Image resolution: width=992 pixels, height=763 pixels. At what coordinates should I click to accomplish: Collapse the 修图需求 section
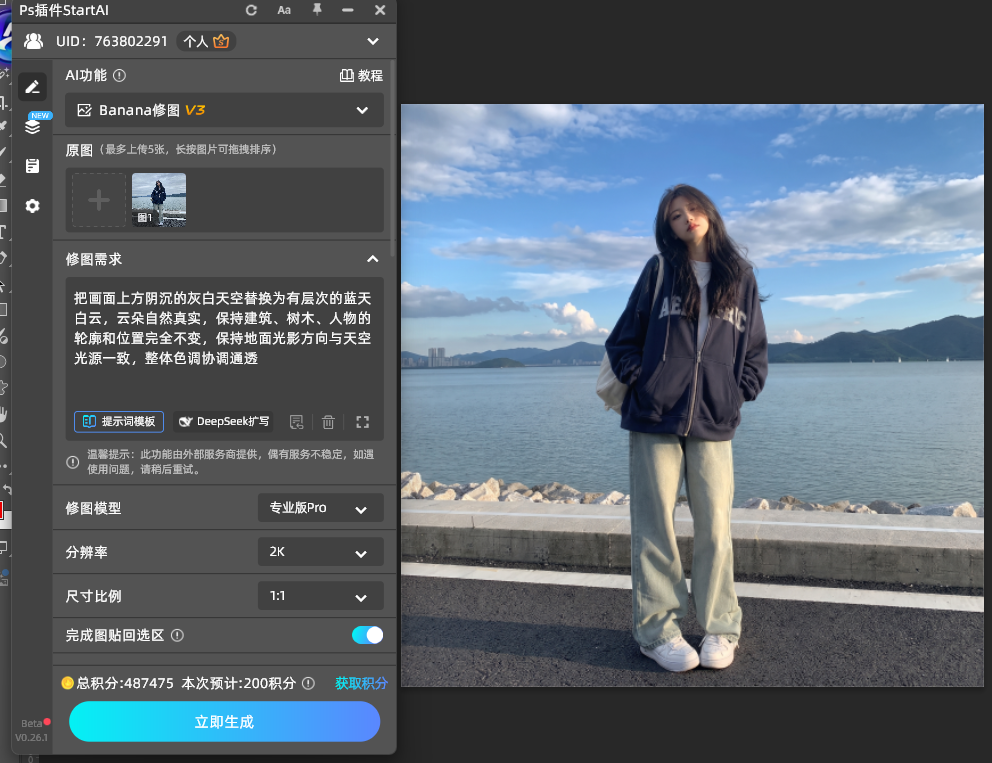pos(373,259)
